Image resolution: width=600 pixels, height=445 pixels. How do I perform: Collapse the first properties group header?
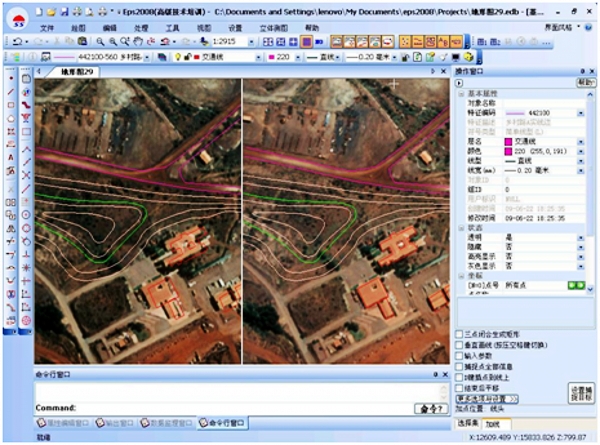[461, 94]
